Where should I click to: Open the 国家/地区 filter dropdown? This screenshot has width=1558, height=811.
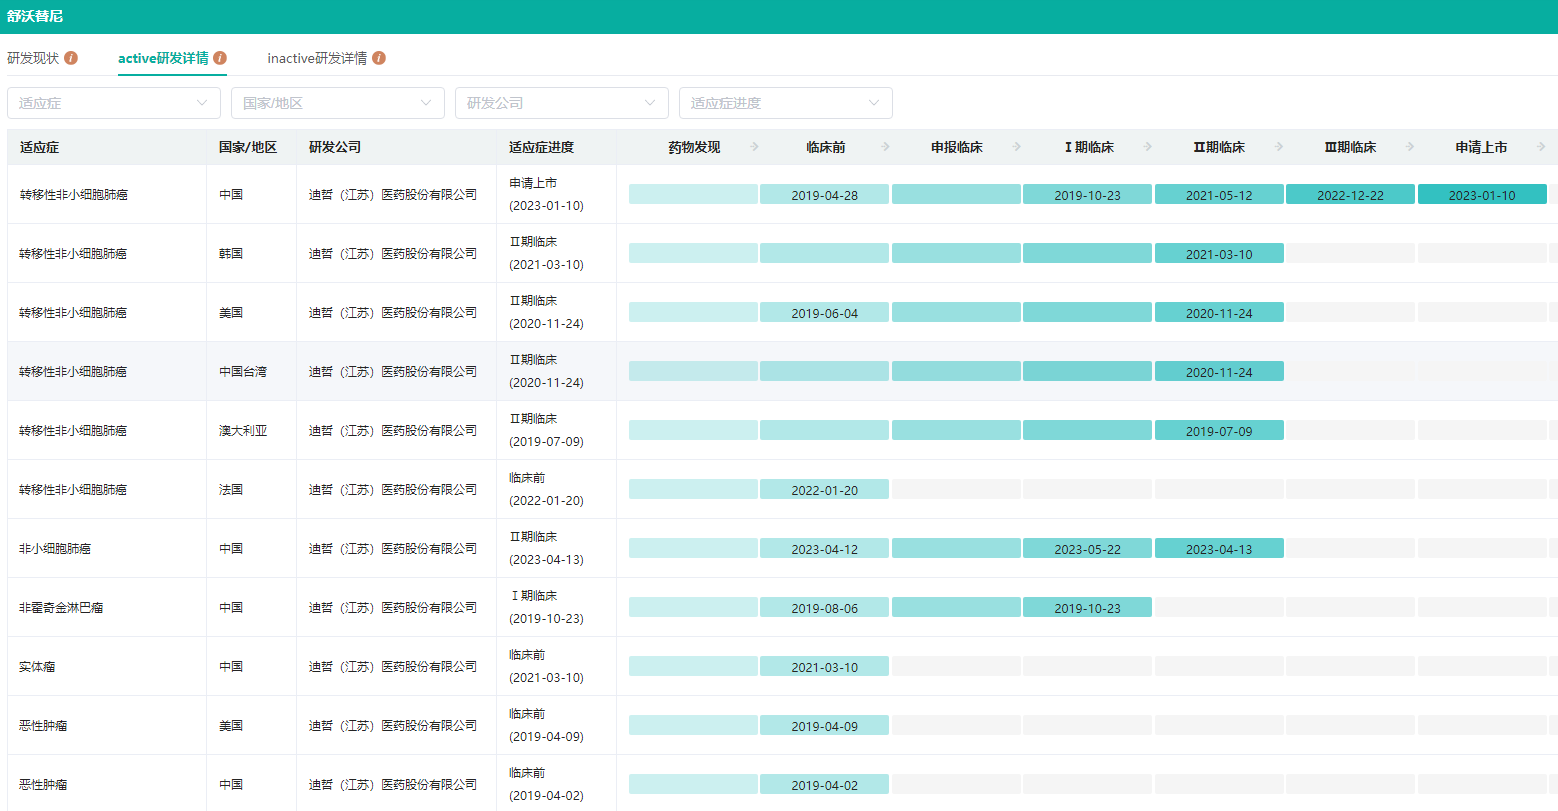(338, 103)
